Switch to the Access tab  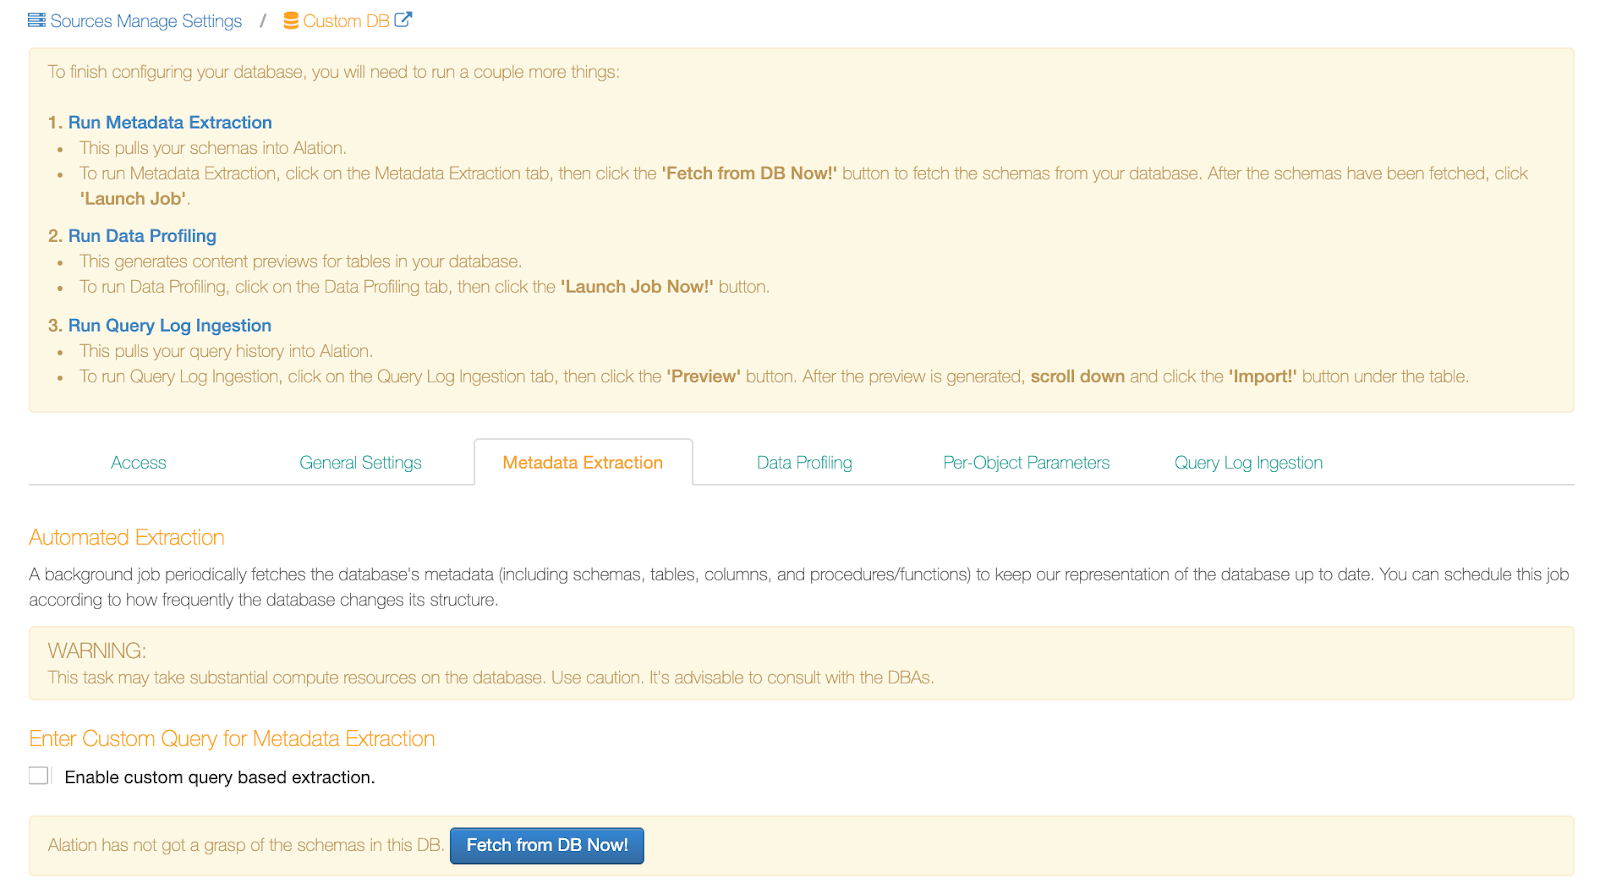pos(139,463)
